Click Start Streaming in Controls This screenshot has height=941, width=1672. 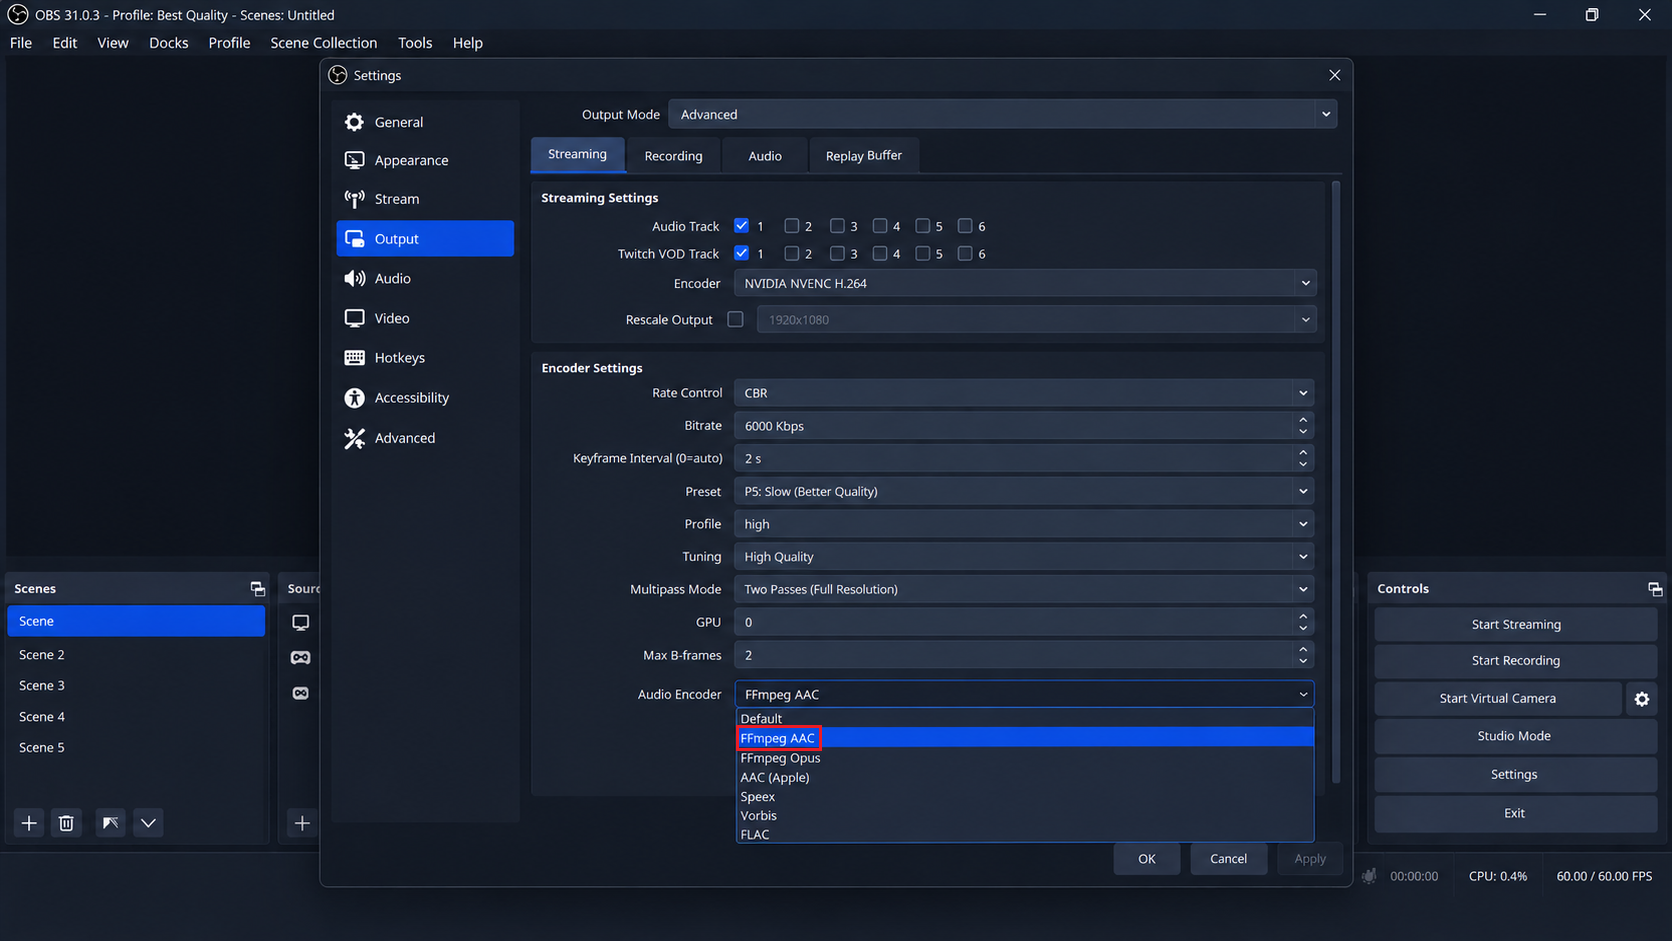[x=1516, y=624]
